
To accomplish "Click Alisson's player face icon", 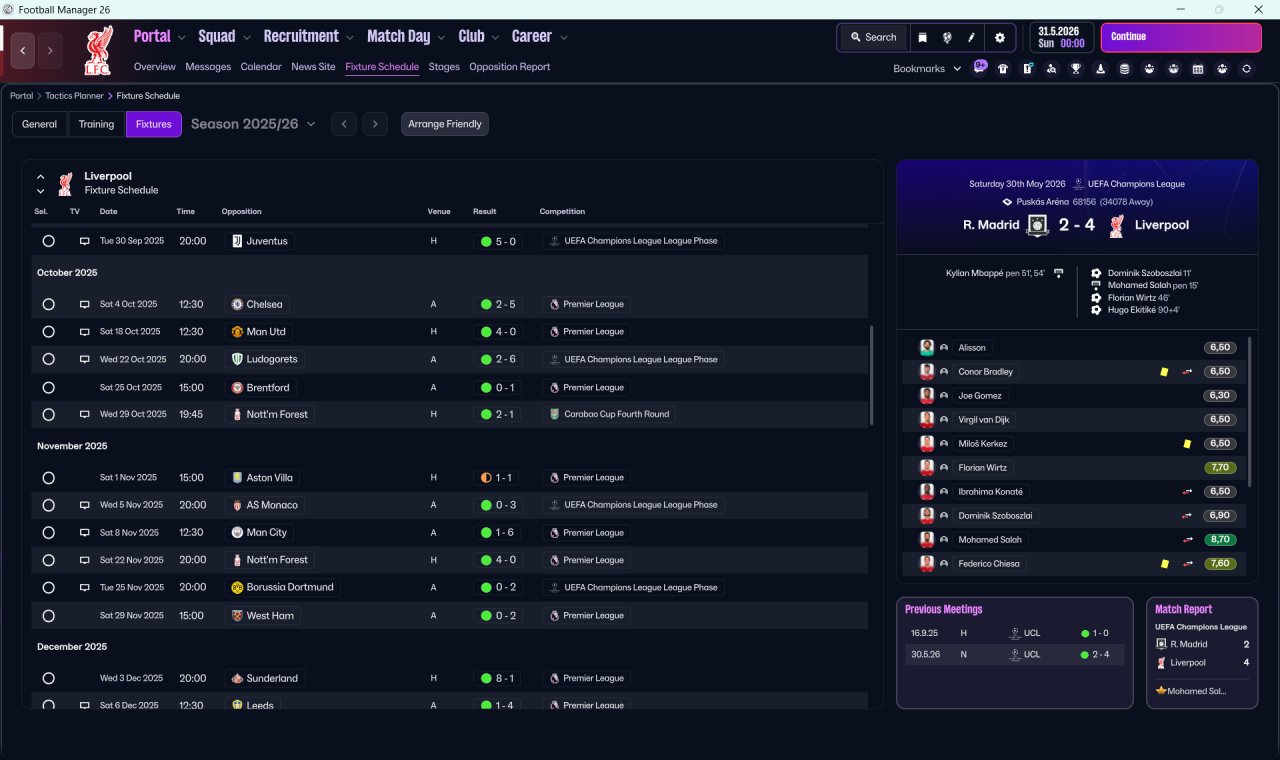I will [927, 348].
